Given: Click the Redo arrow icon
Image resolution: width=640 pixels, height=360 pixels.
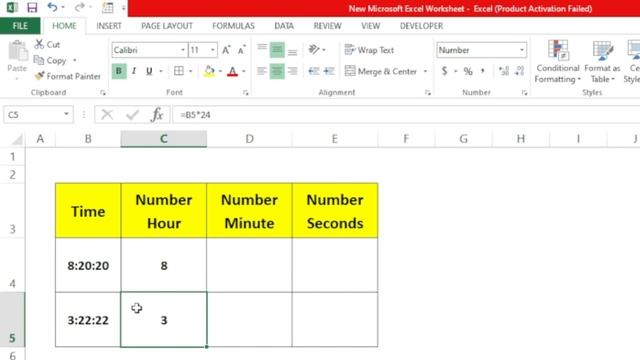Looking at the screenshot, I should tap(80, 7).
